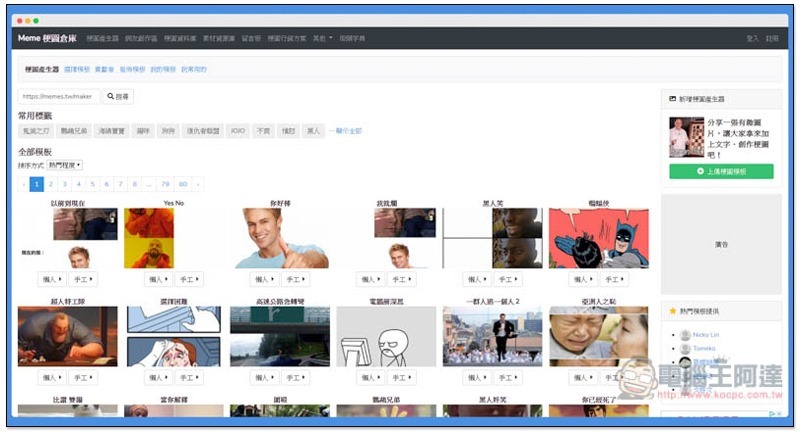This screenshot has height=432, width=800.
Task: Select the JOJO tag chip
Action: point(237,131)
